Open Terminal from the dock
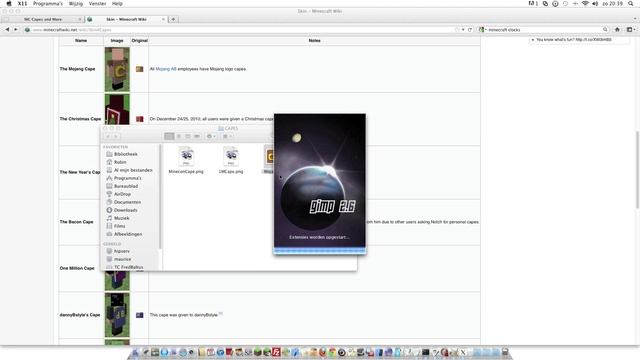The height and width of the screenshot is (360, 640). 426,352
